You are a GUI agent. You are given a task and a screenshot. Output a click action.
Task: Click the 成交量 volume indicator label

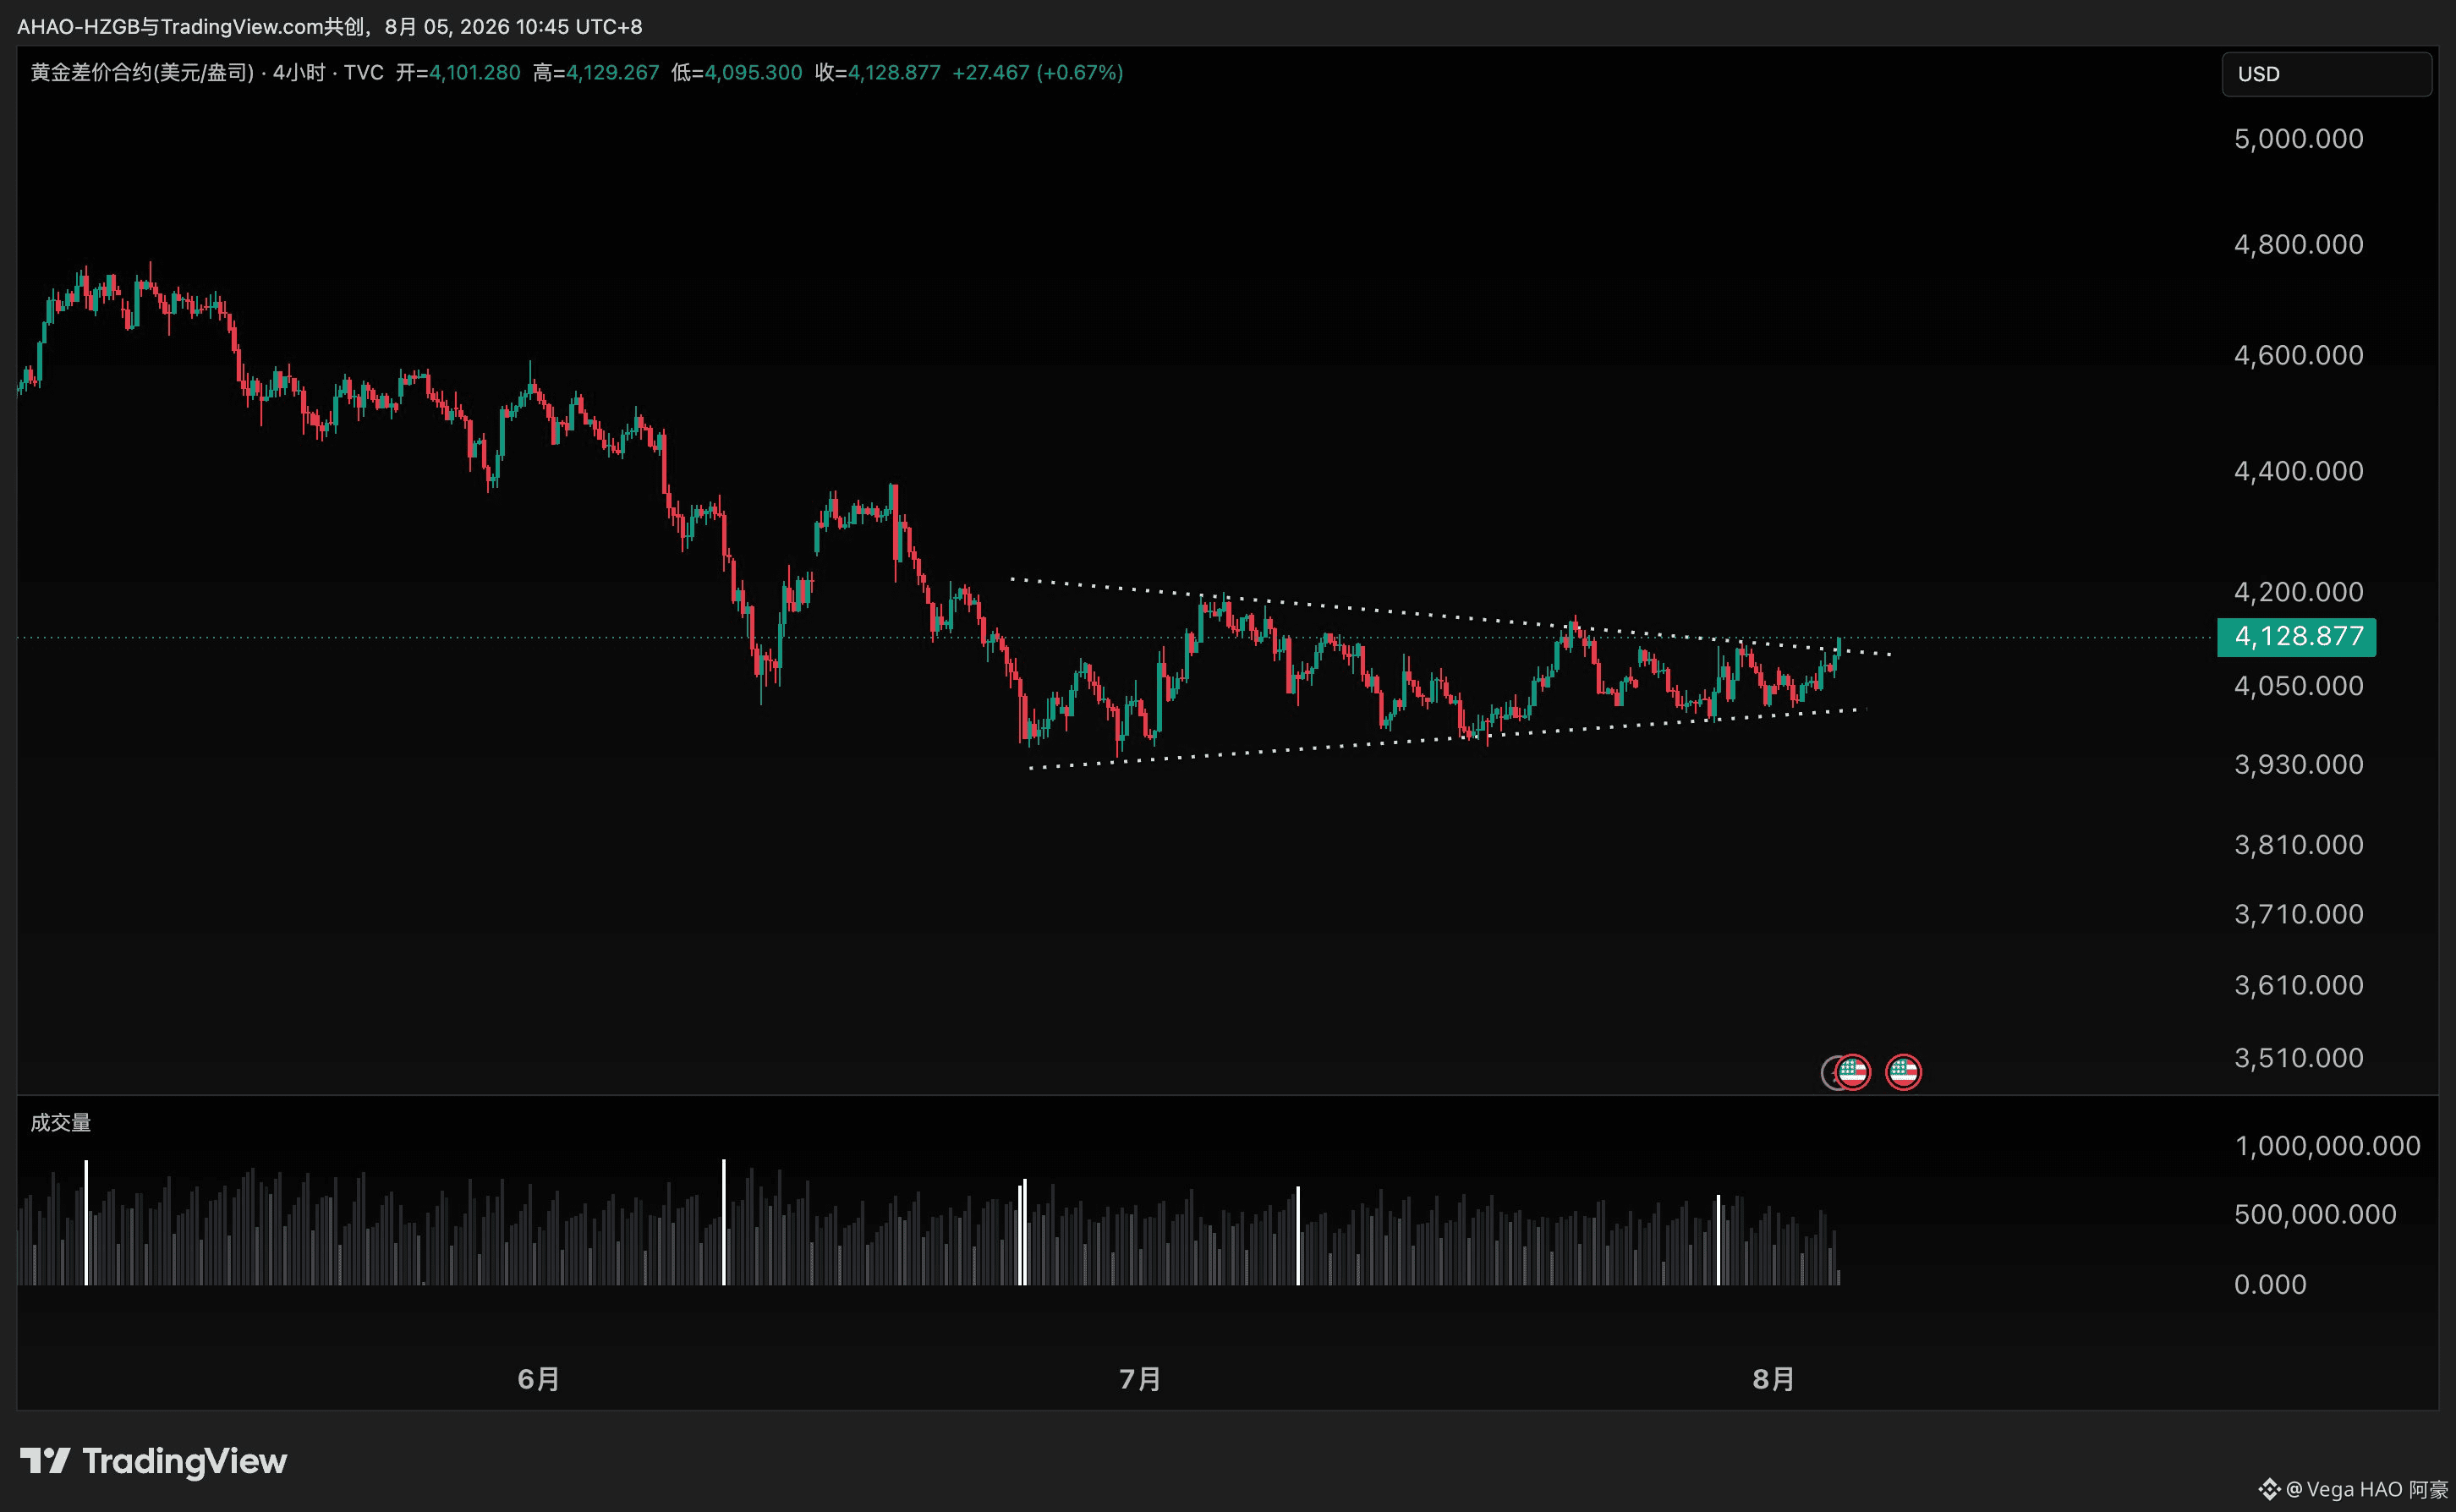61,1123
